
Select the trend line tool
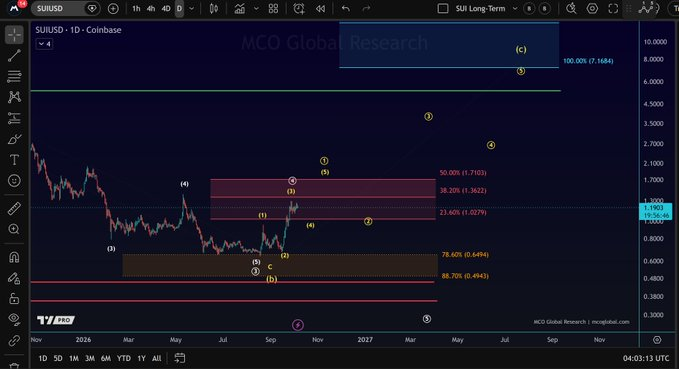[14, 55]
